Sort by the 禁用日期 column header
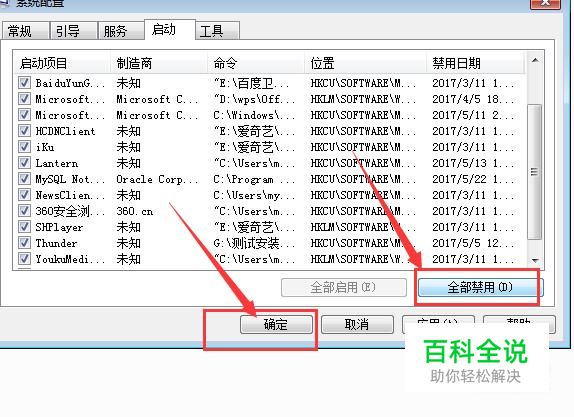Viewport: 574px width, 417px height. click(x=475, y=63)
